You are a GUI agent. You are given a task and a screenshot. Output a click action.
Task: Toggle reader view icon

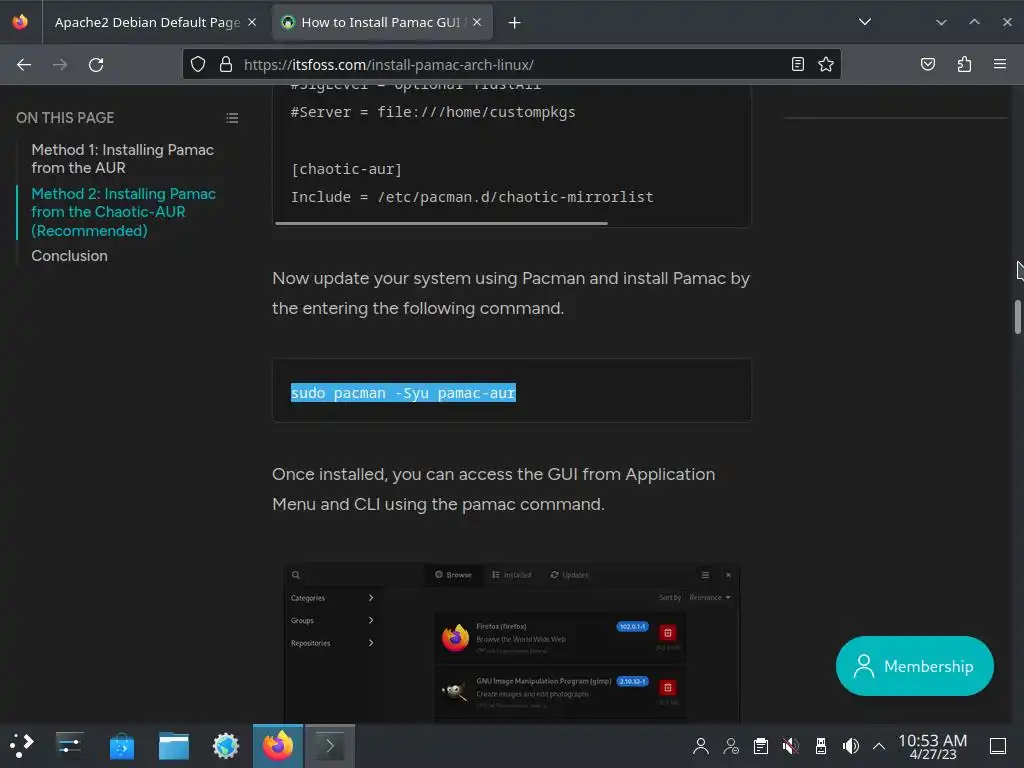(x=797, y=64)
